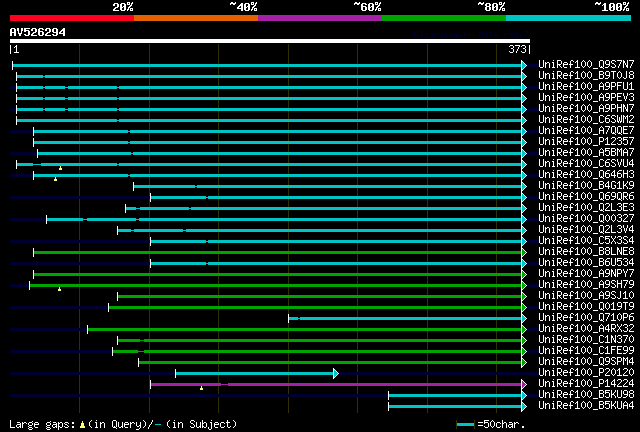Screen dimensions: 640x432
Task: Select the UniRef100_Q9SPM4 label
Action: tap(586, 362)
